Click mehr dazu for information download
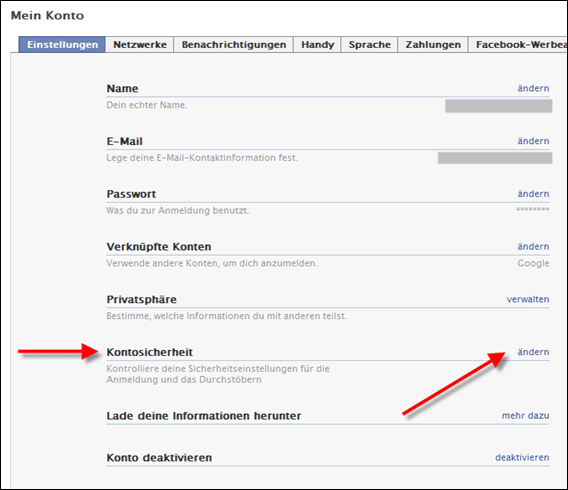Image resolution: width=568 pixels, height=490 pixels. (525, 416)
